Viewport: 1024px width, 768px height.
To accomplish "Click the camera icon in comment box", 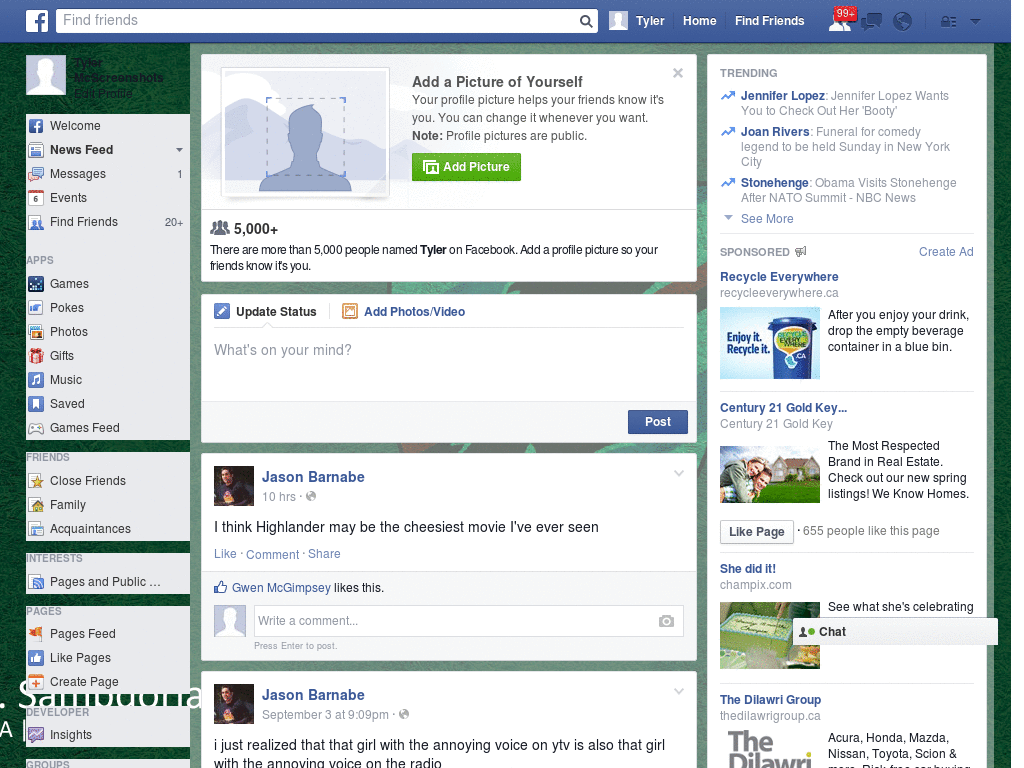I will [x=666, y=621].
